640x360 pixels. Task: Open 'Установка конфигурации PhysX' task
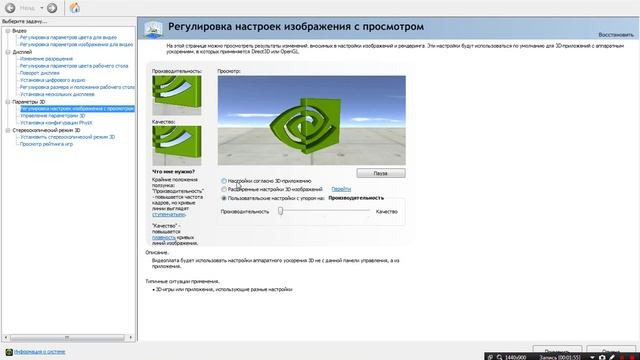pyautogui.click(x=56, y=123)
